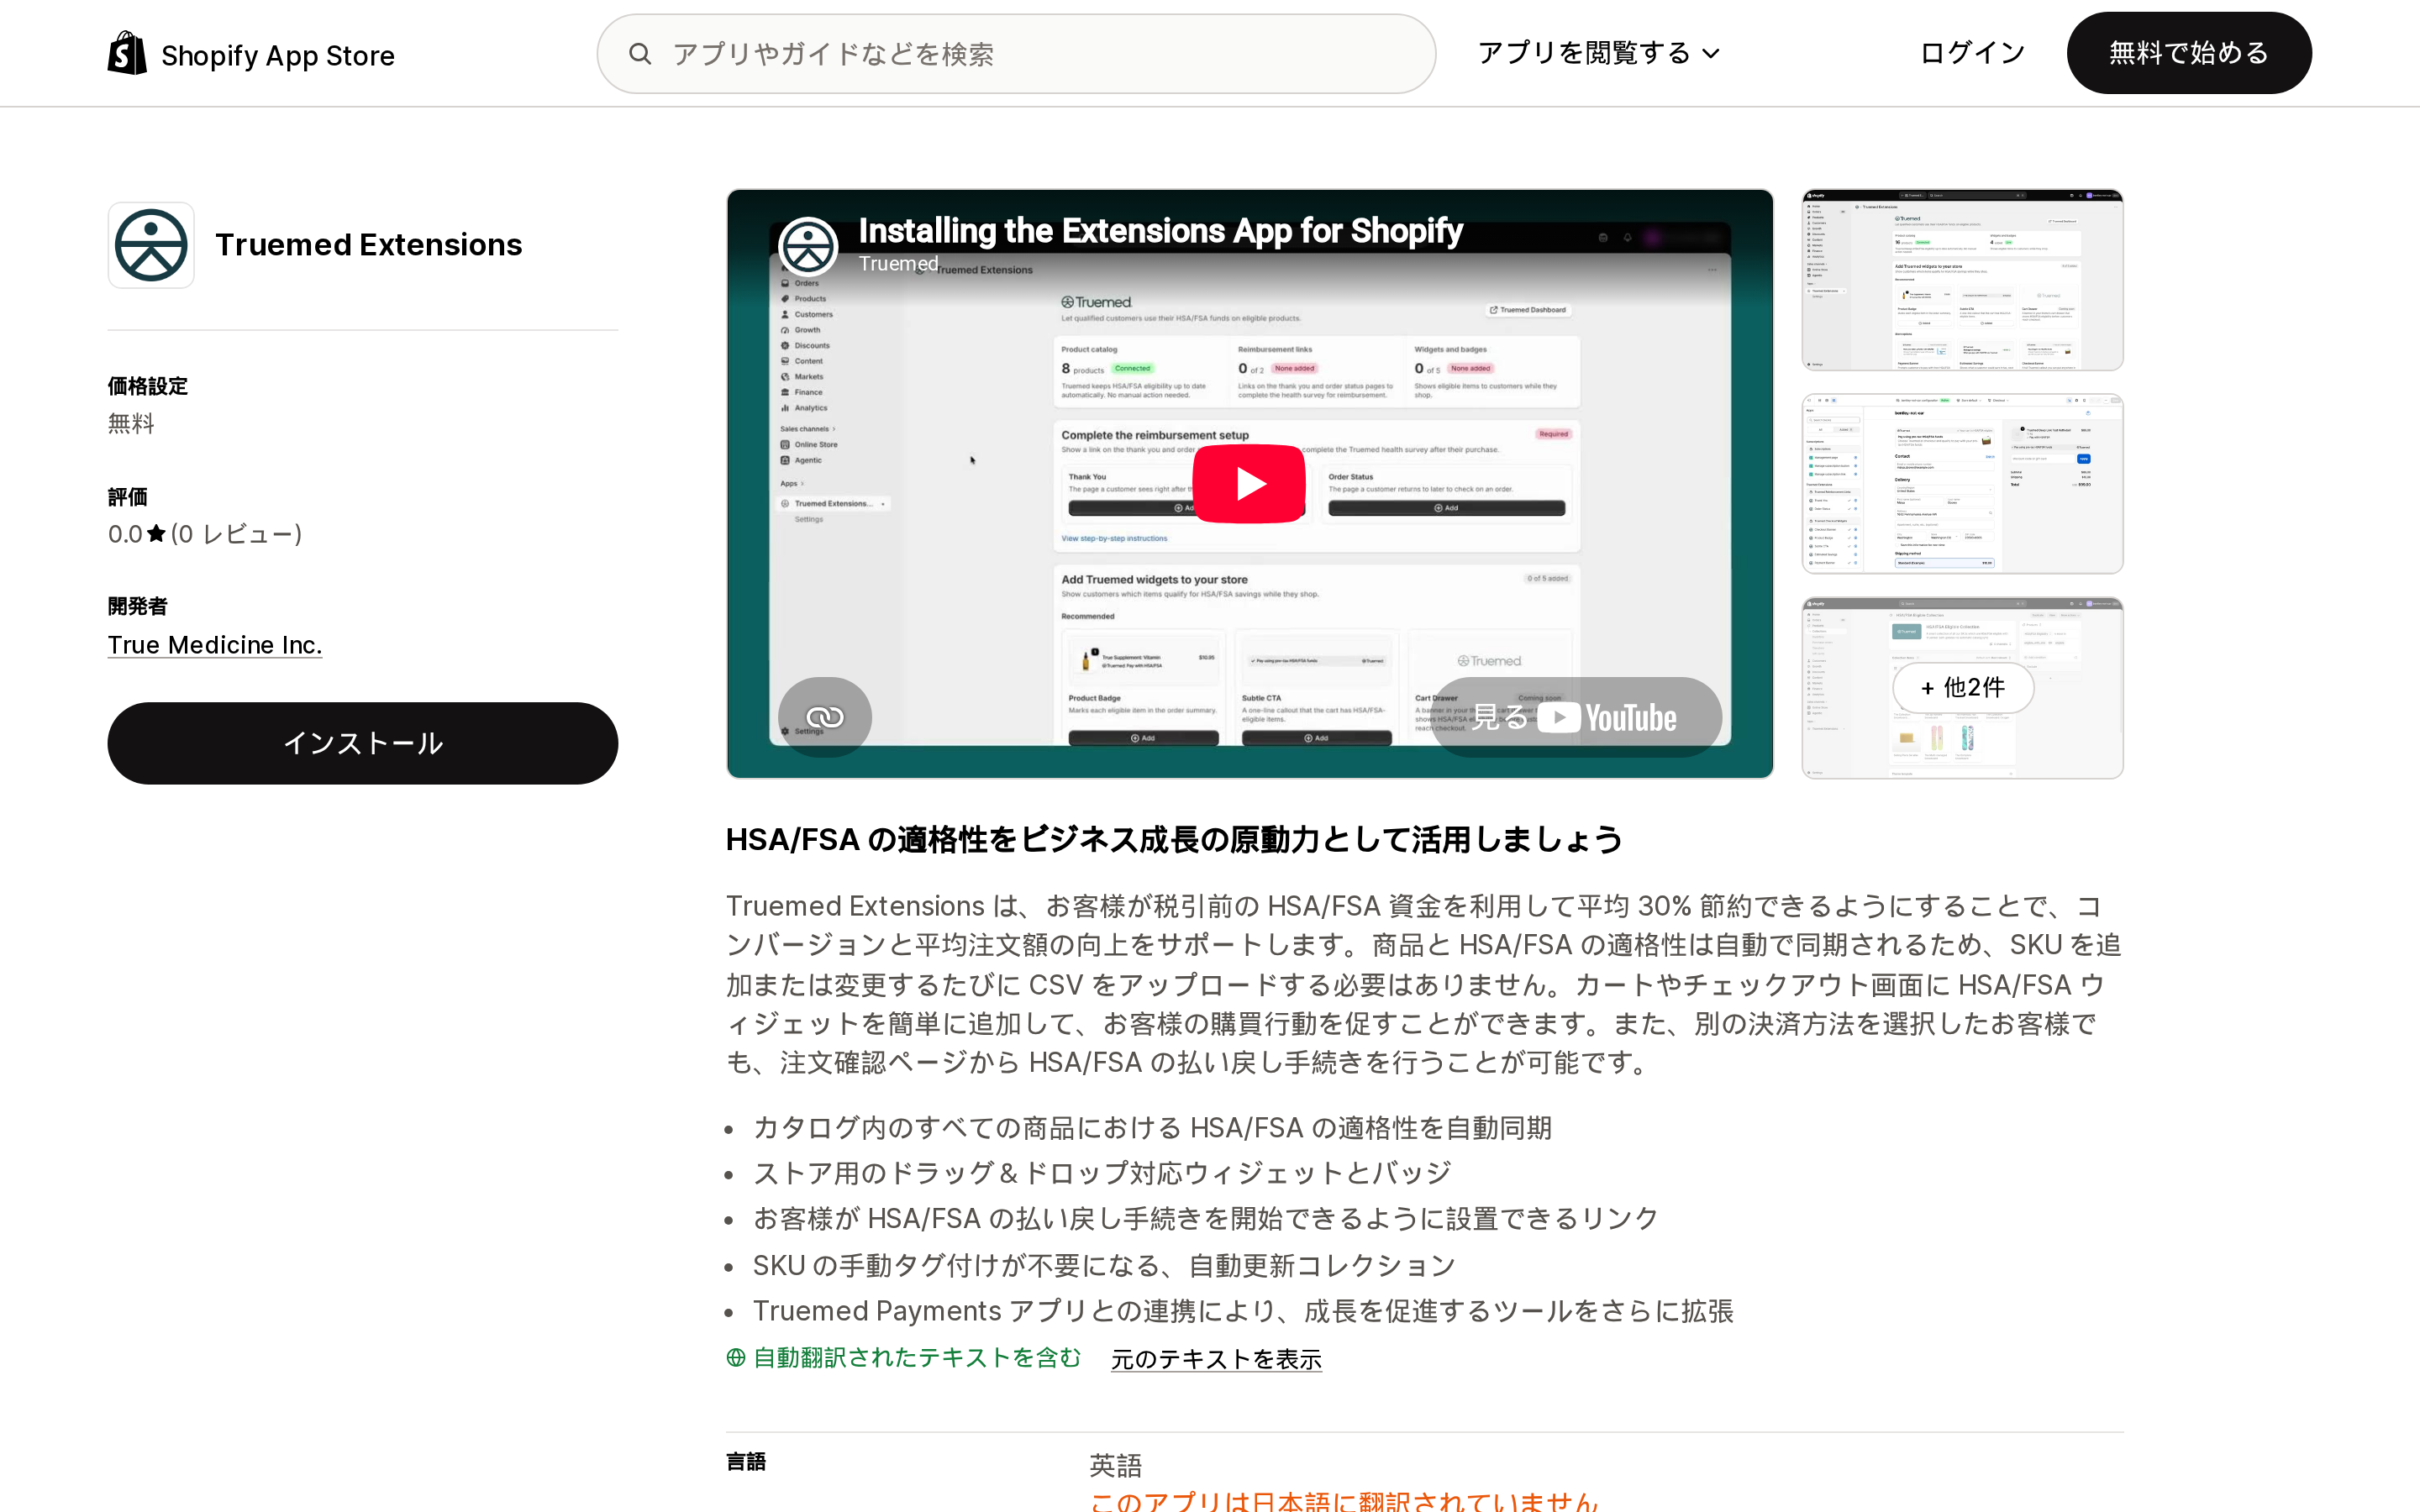2420x1512 pixels.
Task: Click the このアプリは日本語に翻訳されていません notice
Action: tap(1343, 1501)
